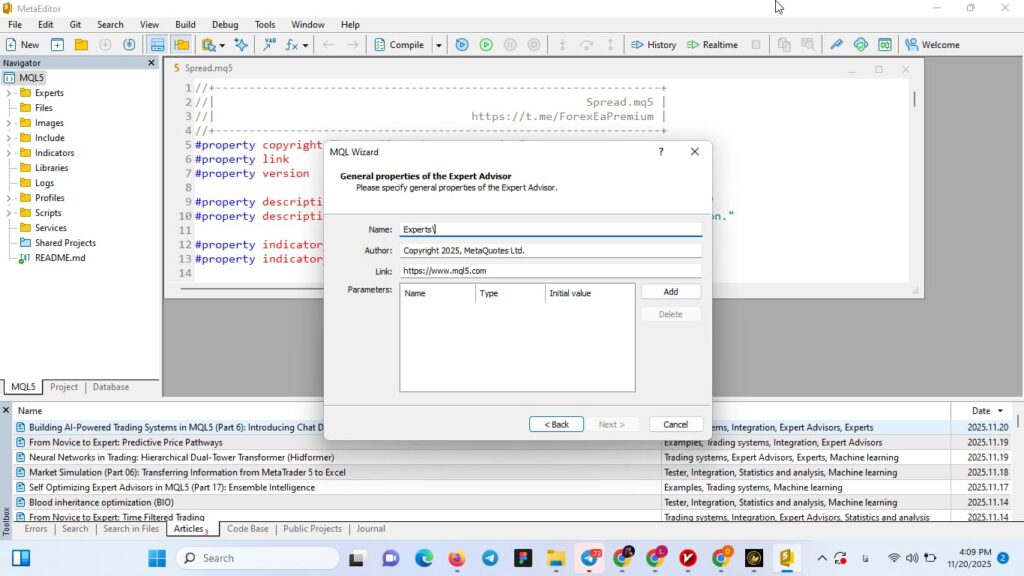Open Telegram from the Windows taskbar

pyautogui.click(x=489, y=558)
